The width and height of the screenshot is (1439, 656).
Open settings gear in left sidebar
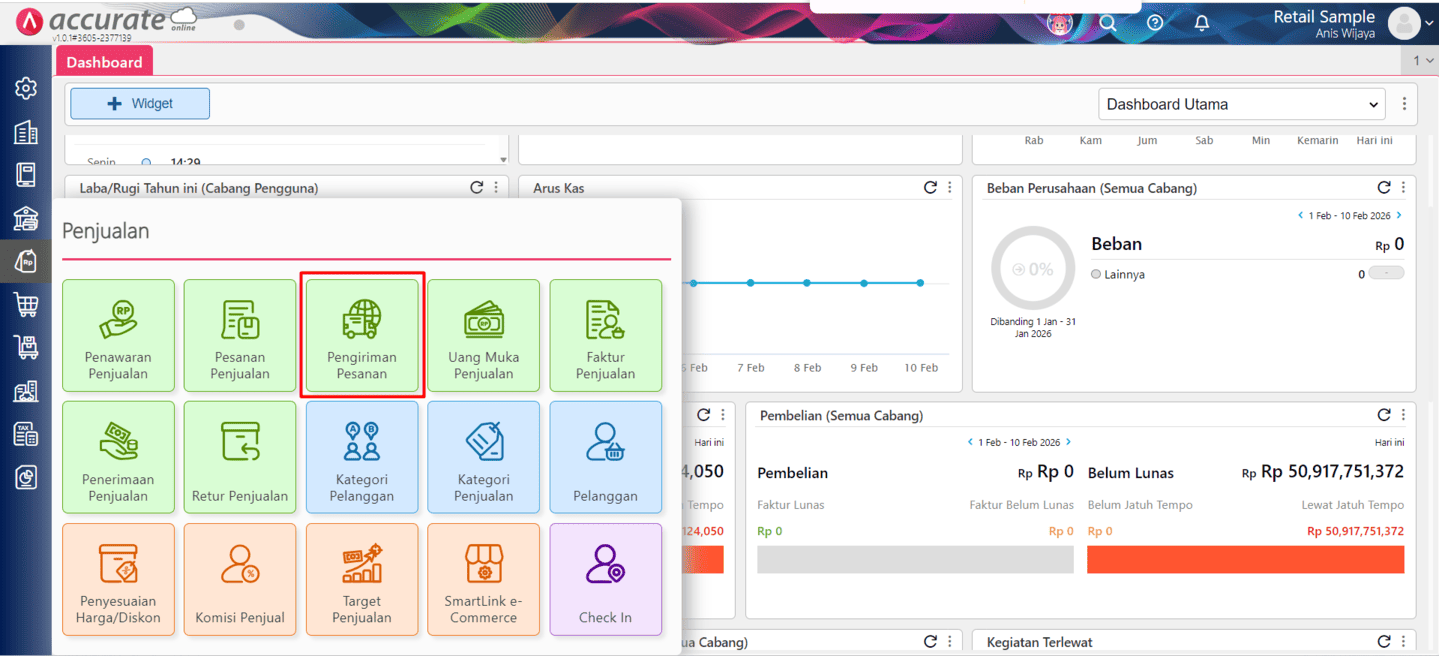[26, 88]
